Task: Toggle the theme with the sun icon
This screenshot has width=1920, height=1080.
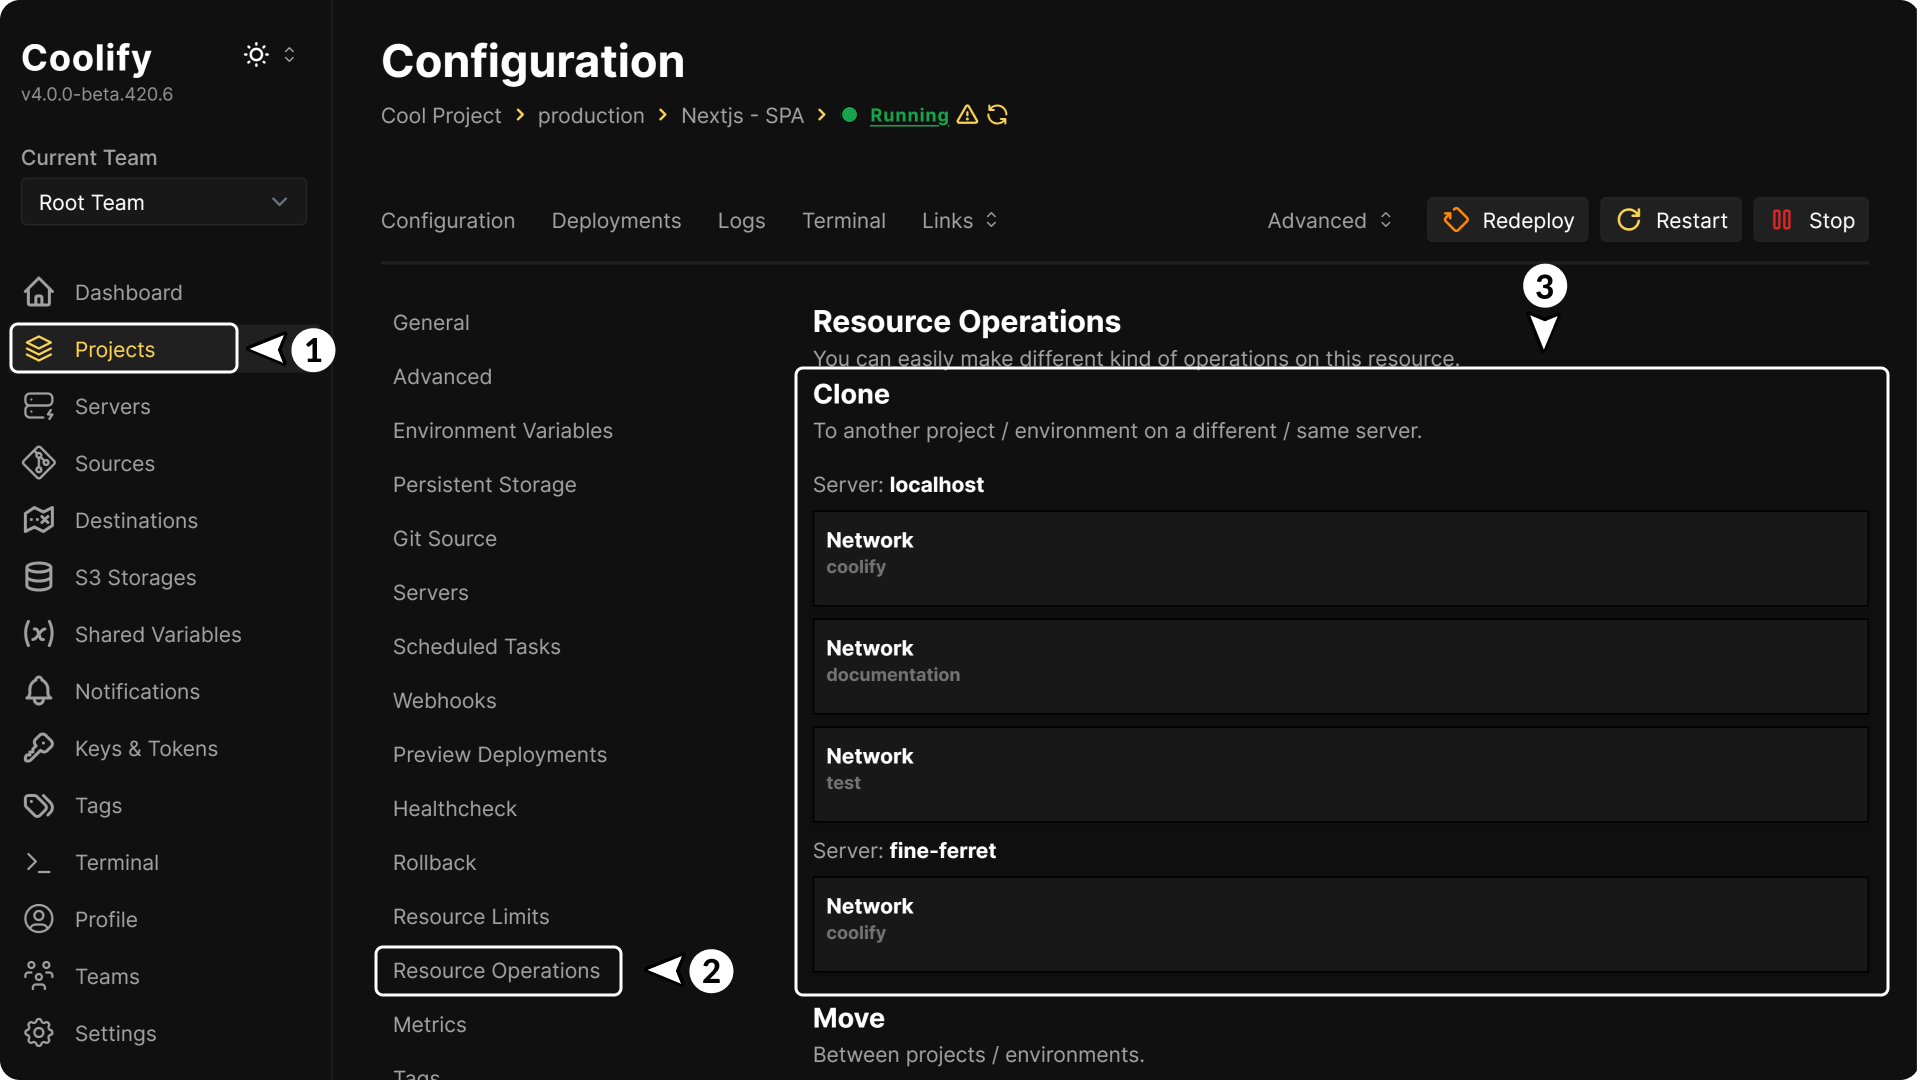Action: click(256, 54)
